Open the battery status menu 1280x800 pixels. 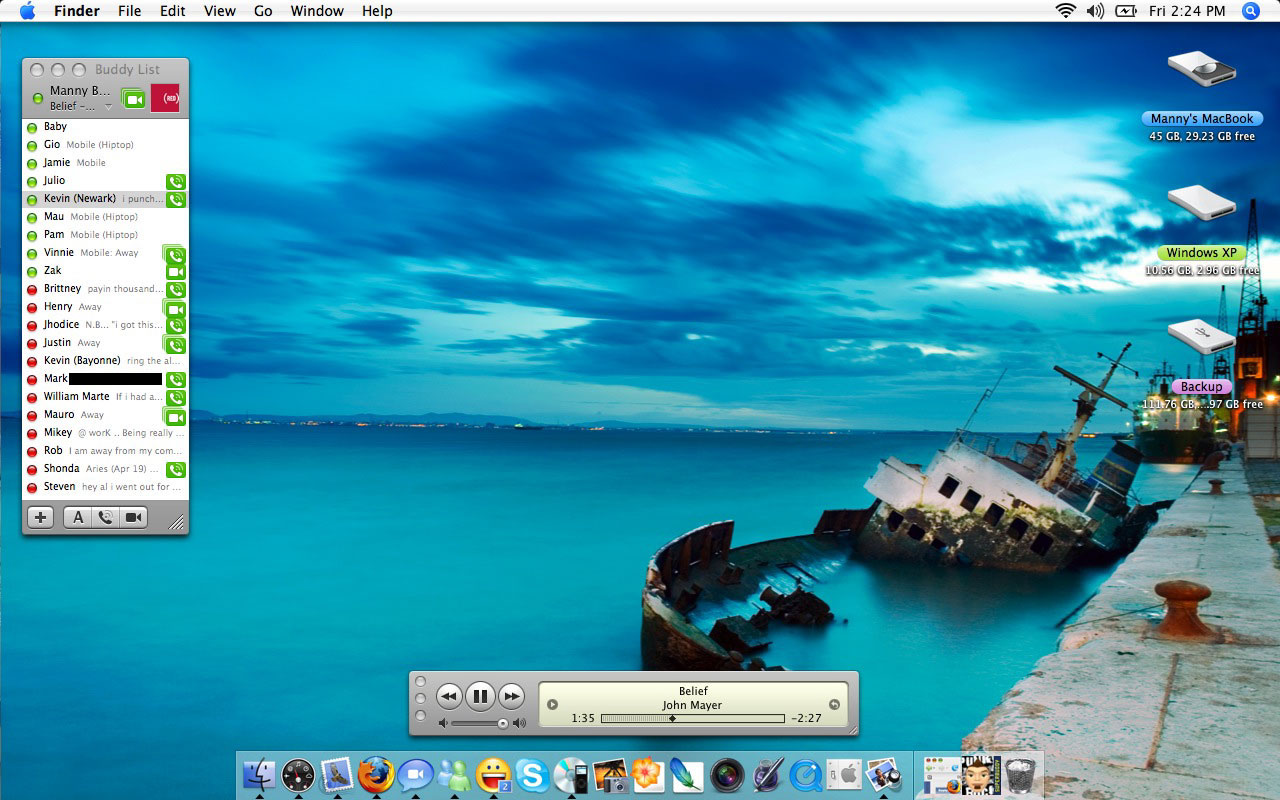tap(1126, 11)
